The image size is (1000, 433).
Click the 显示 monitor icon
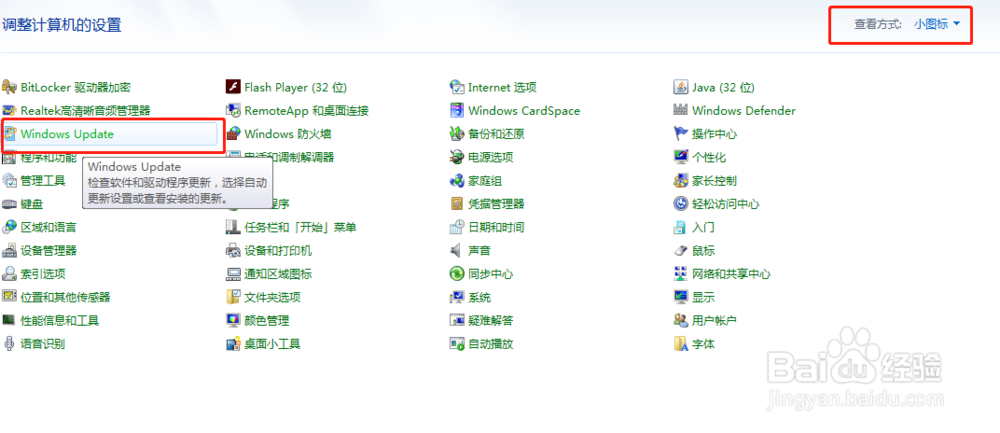[681, 297]
